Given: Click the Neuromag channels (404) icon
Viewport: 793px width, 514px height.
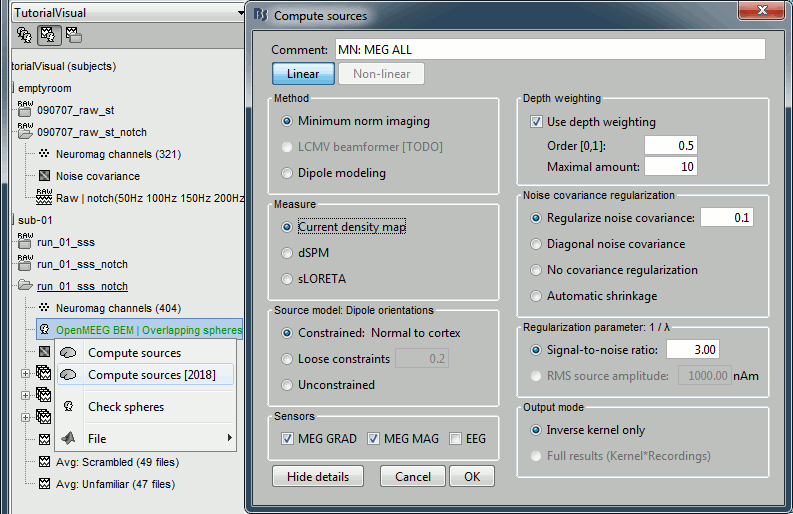Looking at the screenshot, I should tap(44, 308).
